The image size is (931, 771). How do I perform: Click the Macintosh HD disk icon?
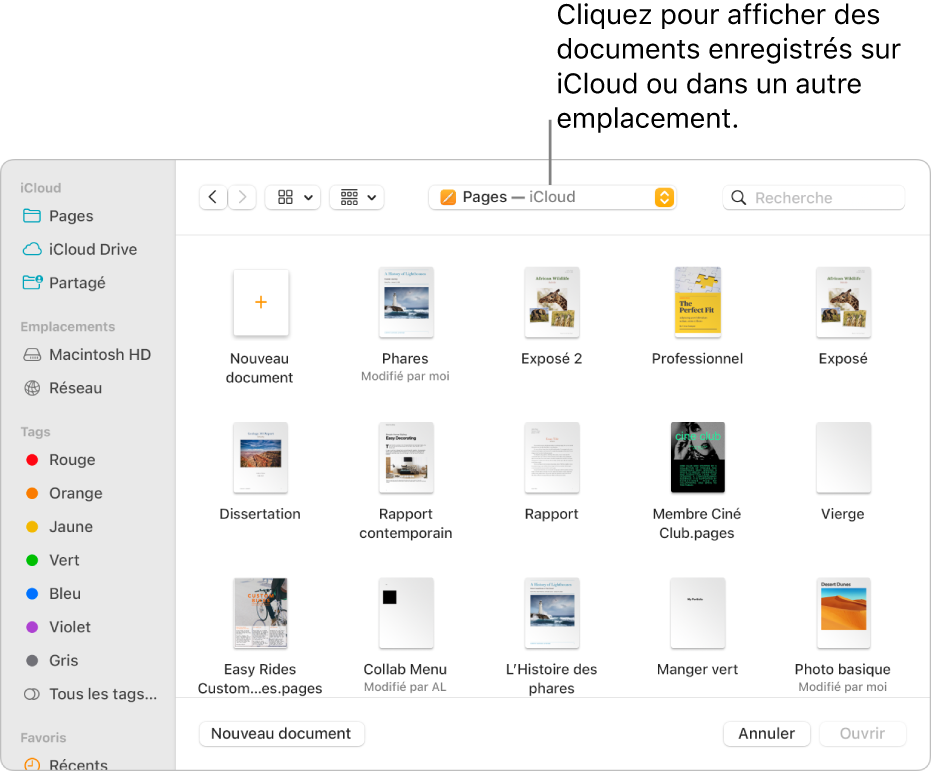(x=32, y=355)
